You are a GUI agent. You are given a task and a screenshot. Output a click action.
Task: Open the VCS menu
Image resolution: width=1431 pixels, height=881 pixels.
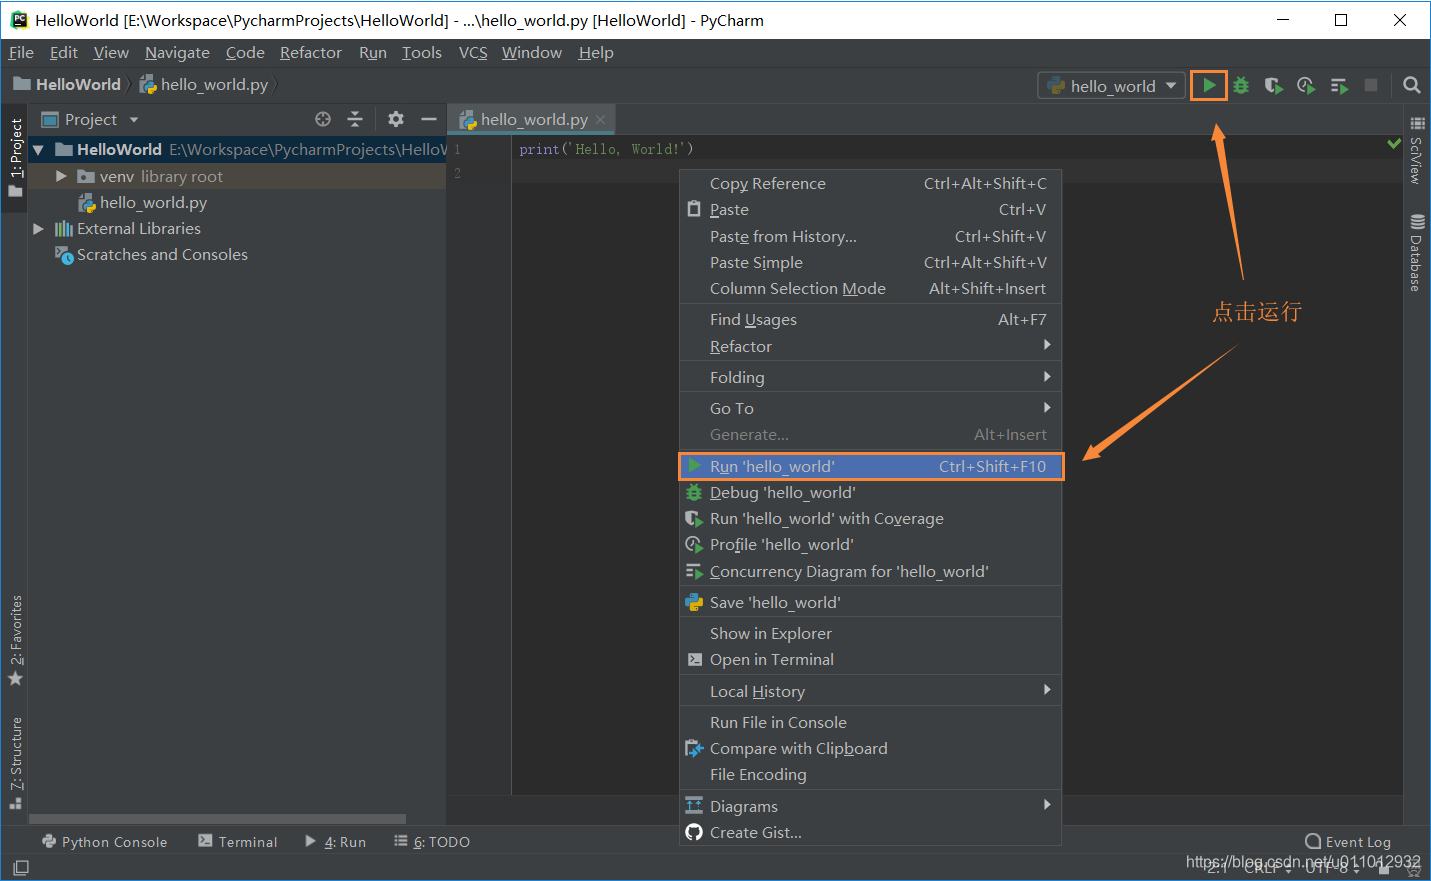click(x=473, y=52)
